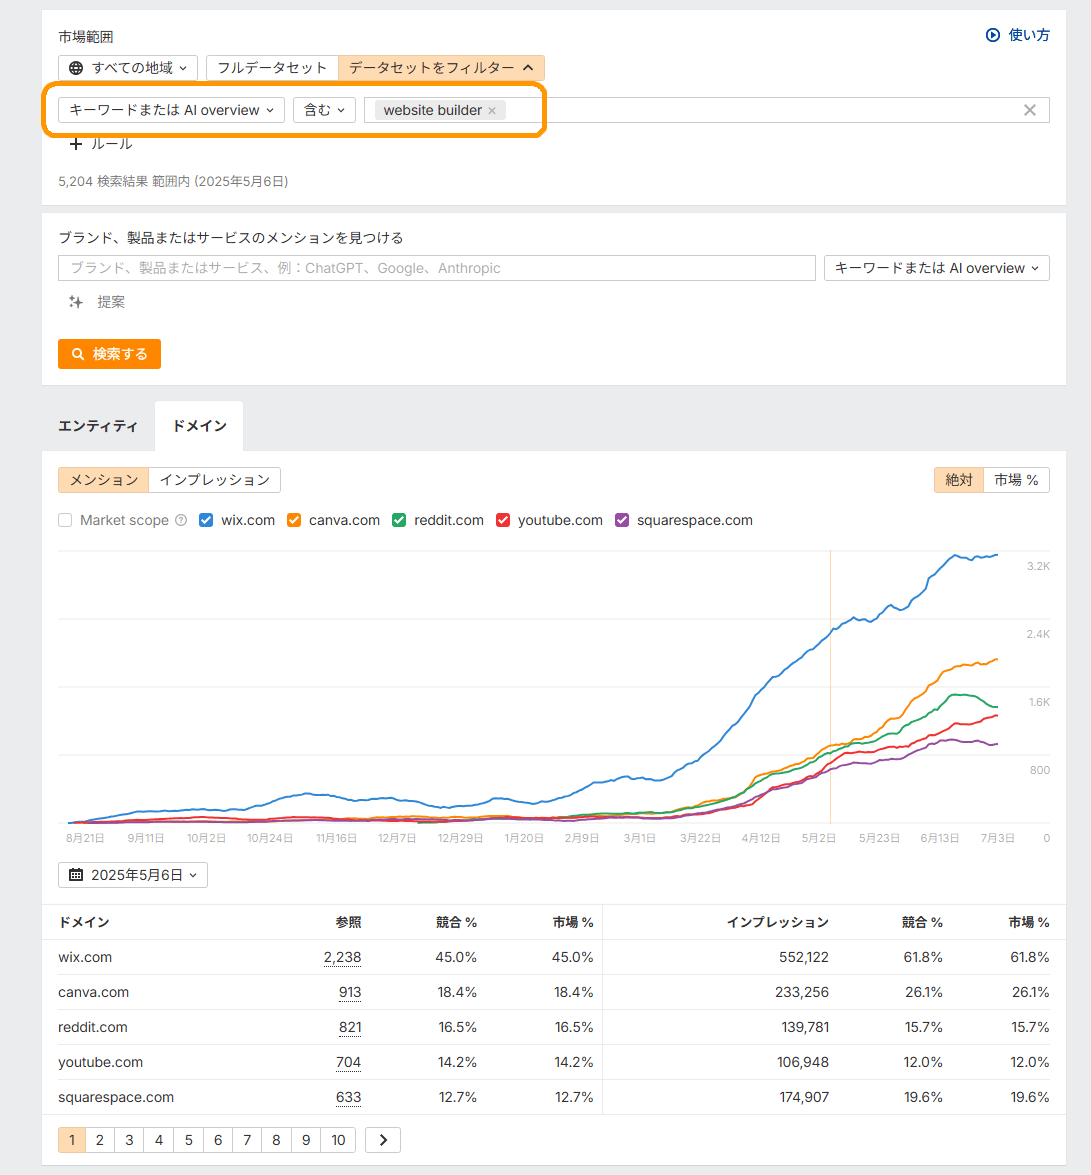Go to page 10 of results
Screen dimensions: 1091x1175
tap(338, 1140)
